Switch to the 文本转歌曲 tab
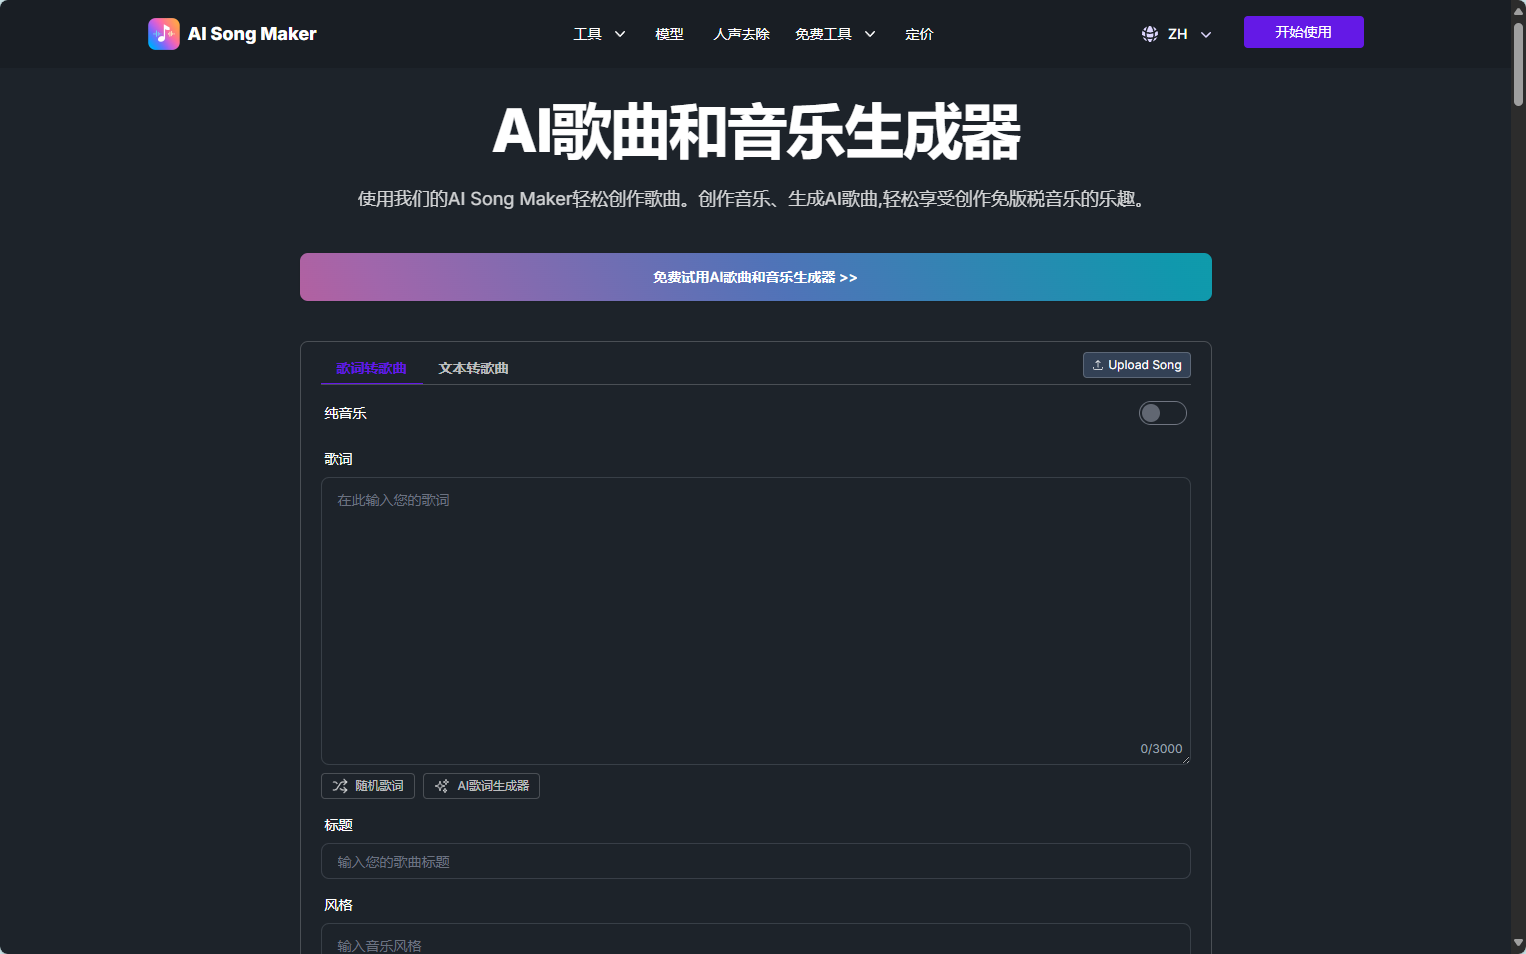Image resolution: width=1526 pixels, height=954 pixels. coord(473,368)
